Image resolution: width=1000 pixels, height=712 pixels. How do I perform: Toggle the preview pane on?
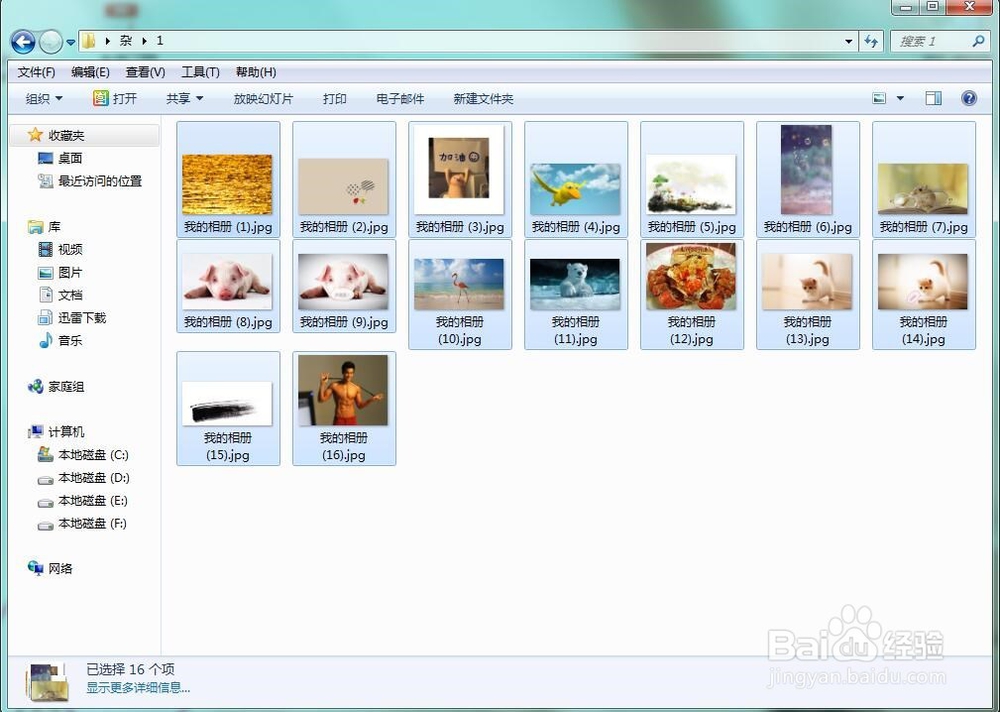coord(933,97)
